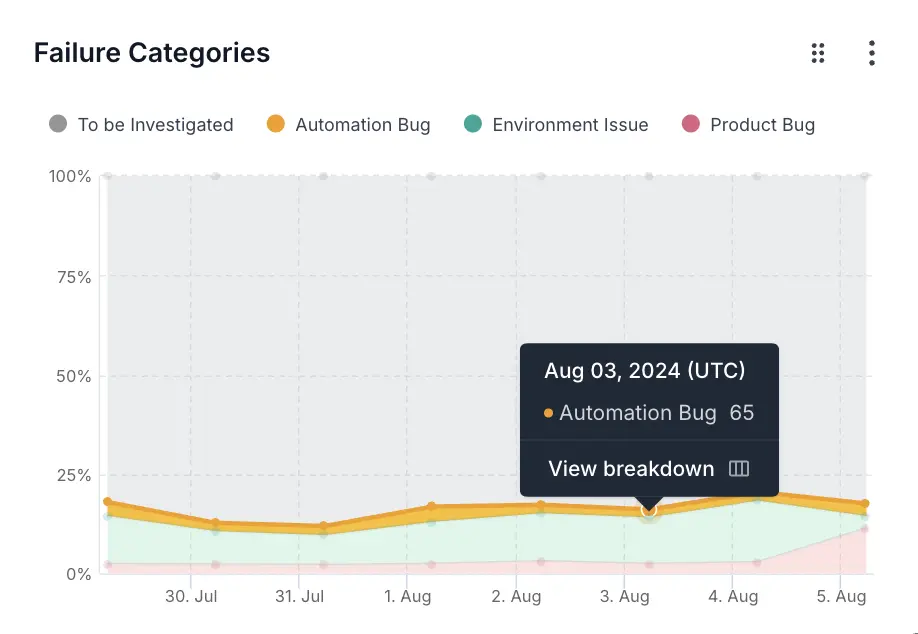Click the rightmost Automation Bug data point
Image resolution: width=918 pixels, height=634 pixels.
pyautogui.click(x=865, y=504)
